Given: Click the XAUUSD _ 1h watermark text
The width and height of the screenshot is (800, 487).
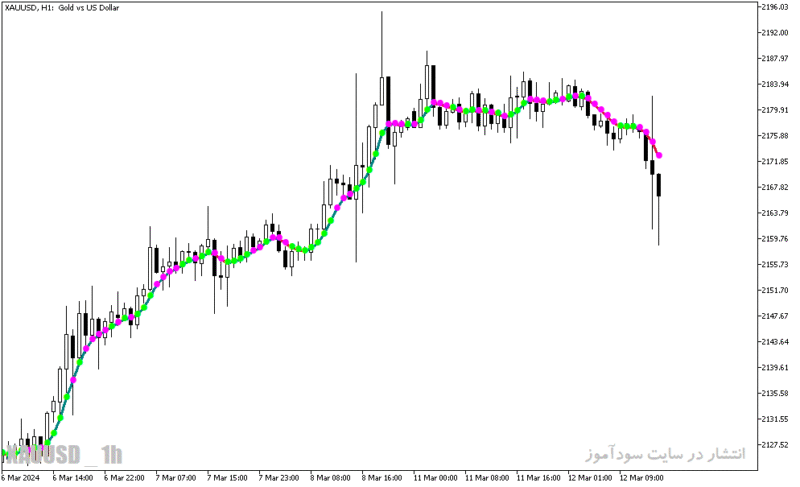Looking at the screenshot, I should click(x=64, y=455).
